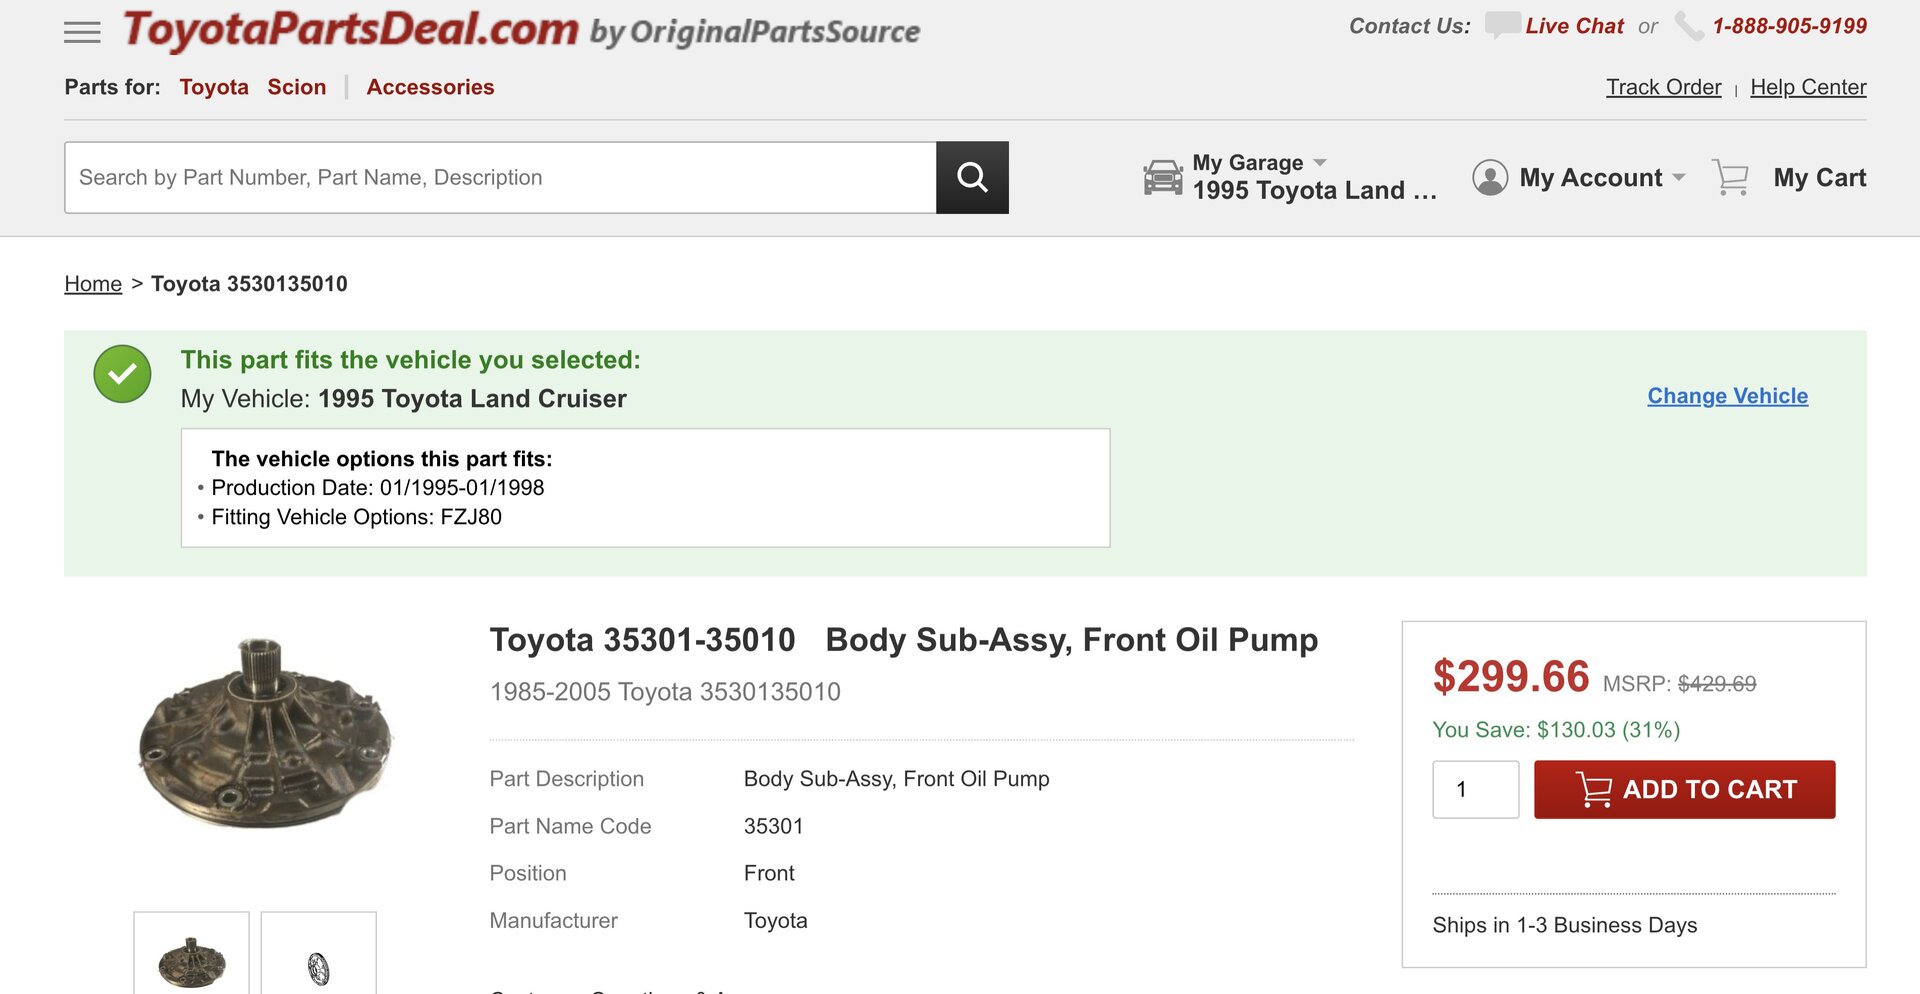Screen dimensions: 1920x994
Task: Click the magnifying glass search button
Action: [x=972, y=177]
